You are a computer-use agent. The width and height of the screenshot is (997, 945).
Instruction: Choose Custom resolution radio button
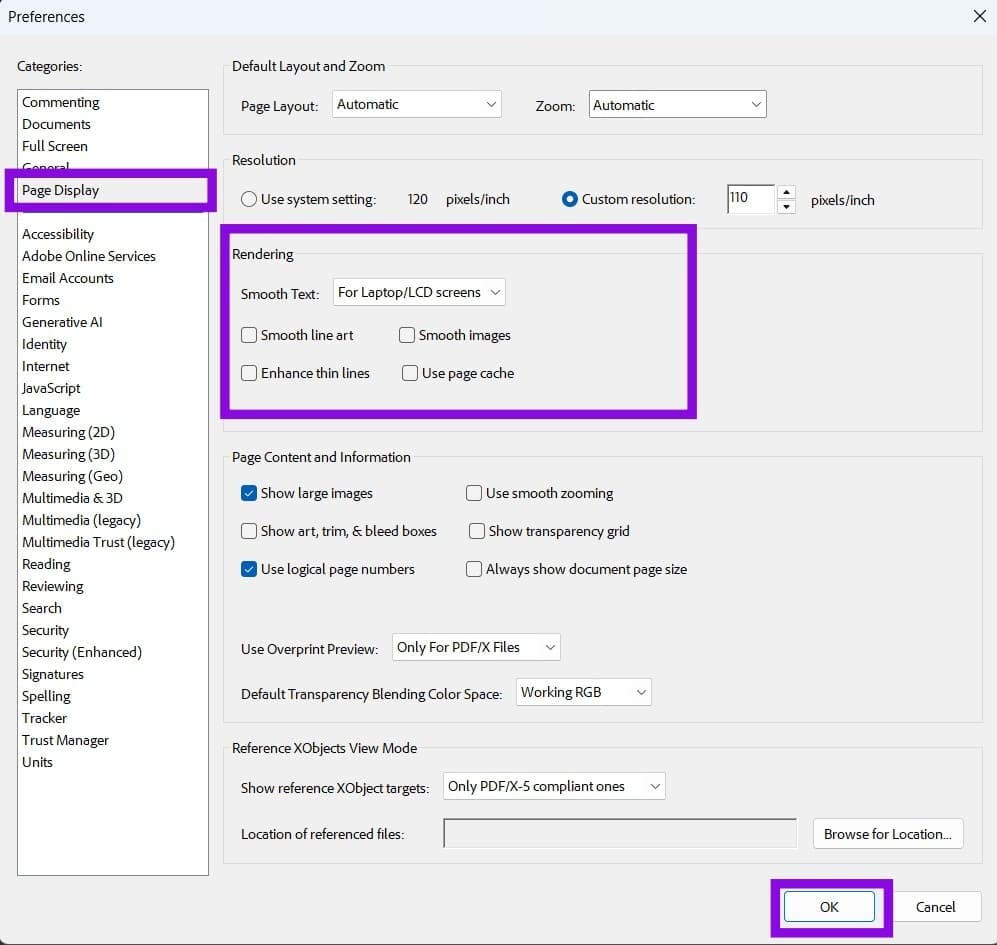coord(570,199)
